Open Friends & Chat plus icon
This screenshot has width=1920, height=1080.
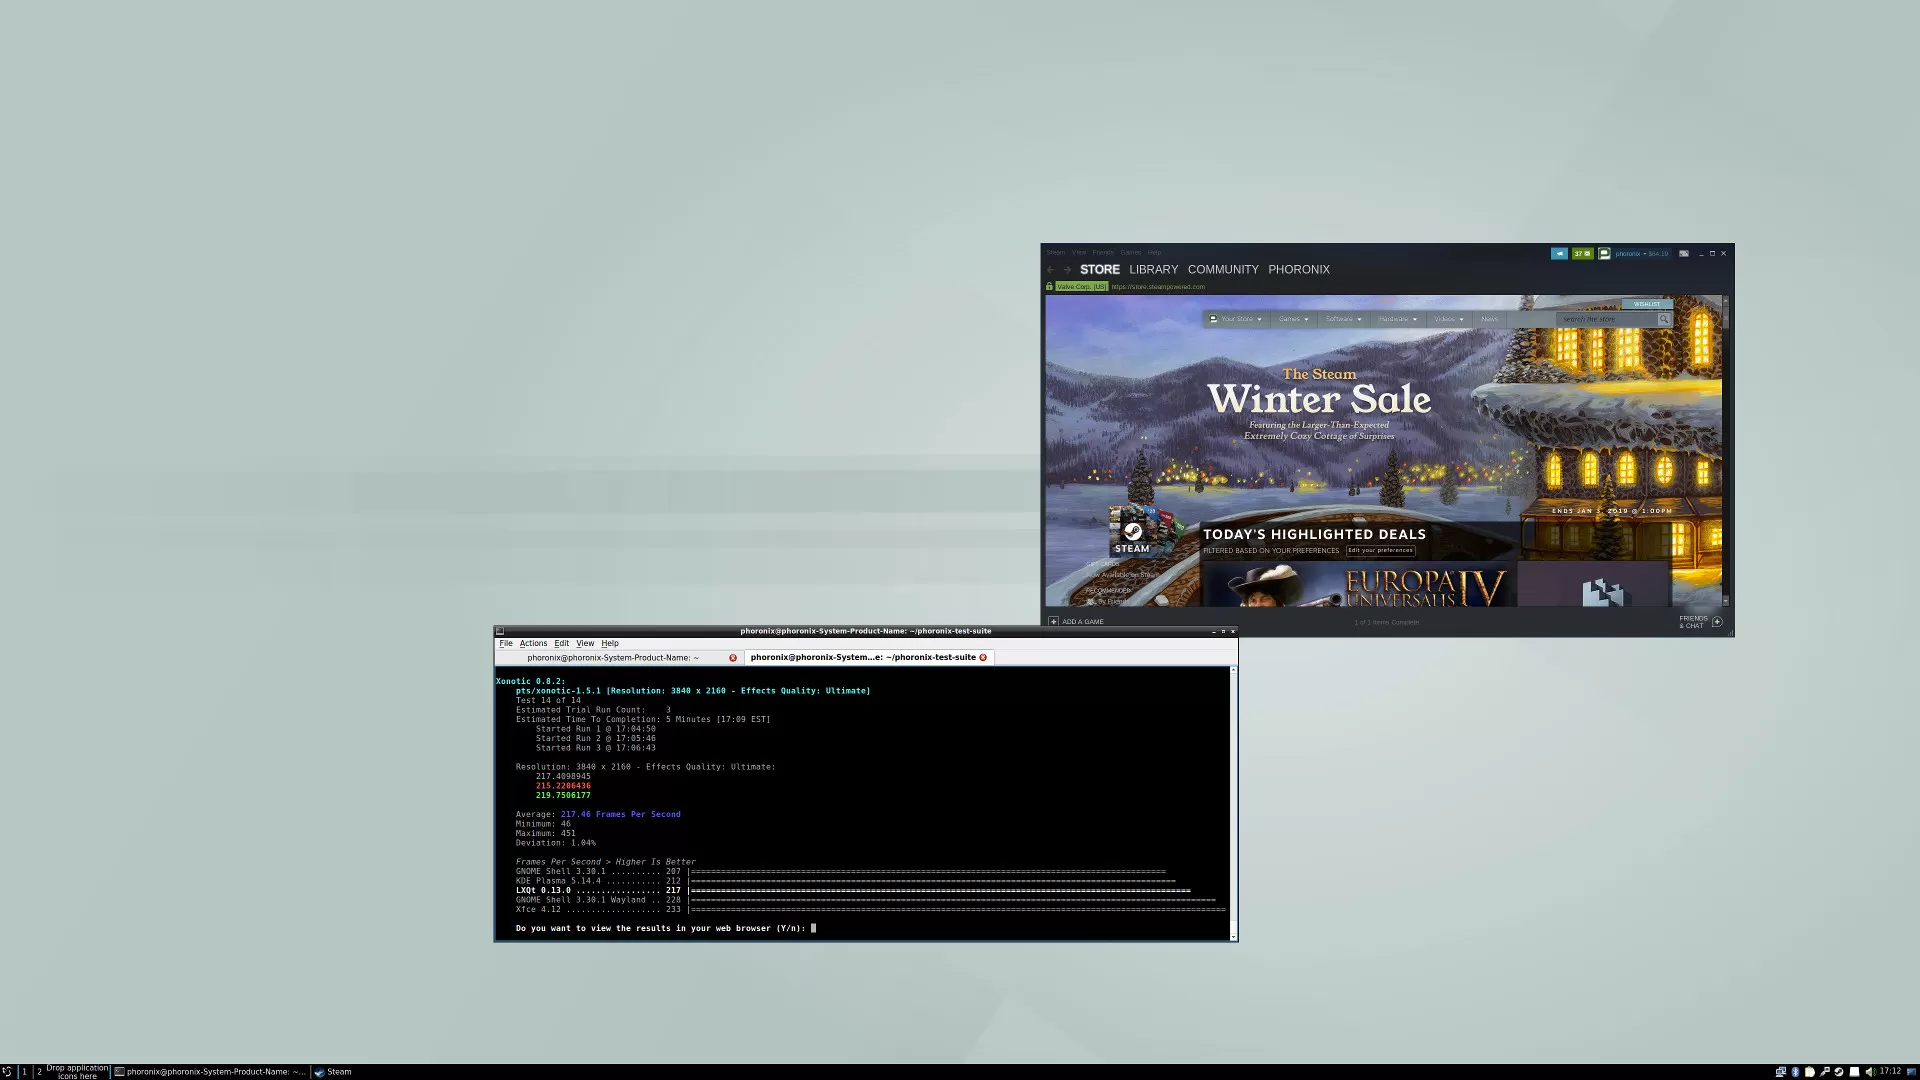tap(1717, 622)
